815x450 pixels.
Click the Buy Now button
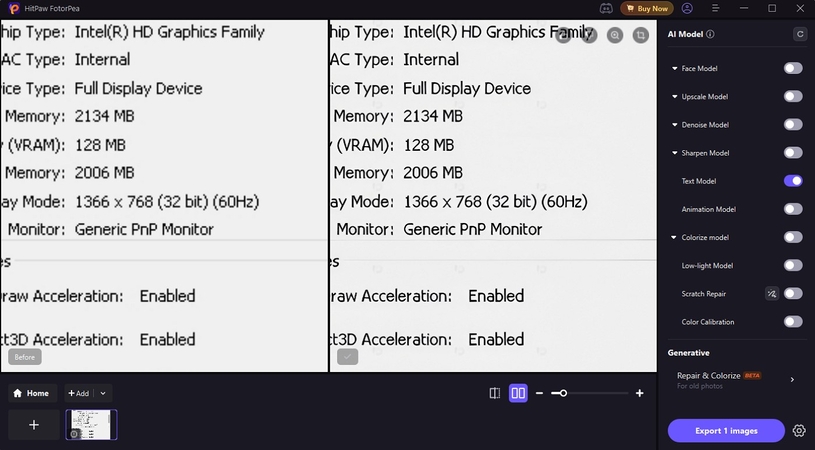coord(647,8)
